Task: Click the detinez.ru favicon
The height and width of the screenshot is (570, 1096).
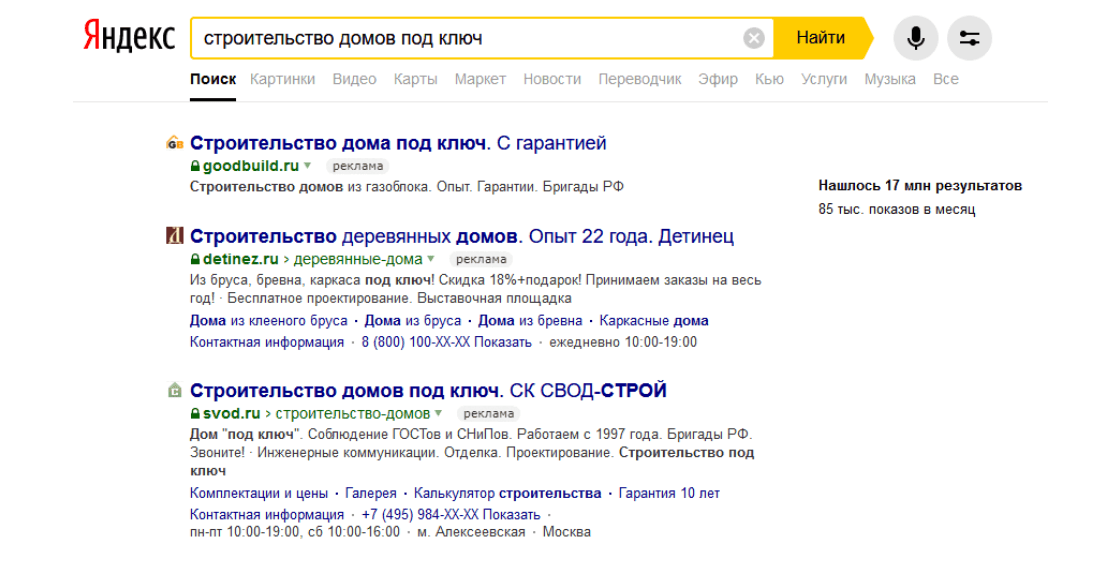Action: [174, 237]
